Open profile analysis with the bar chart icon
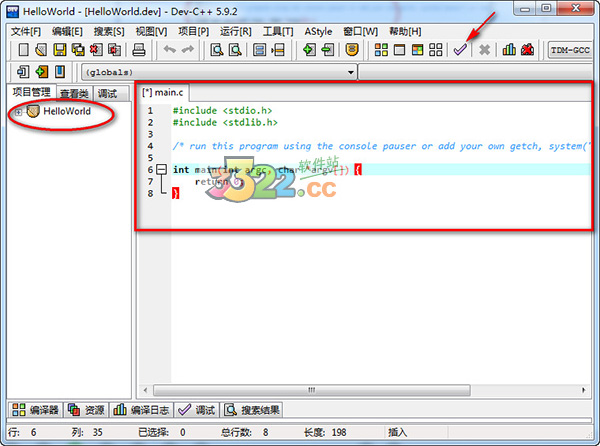 509,50
